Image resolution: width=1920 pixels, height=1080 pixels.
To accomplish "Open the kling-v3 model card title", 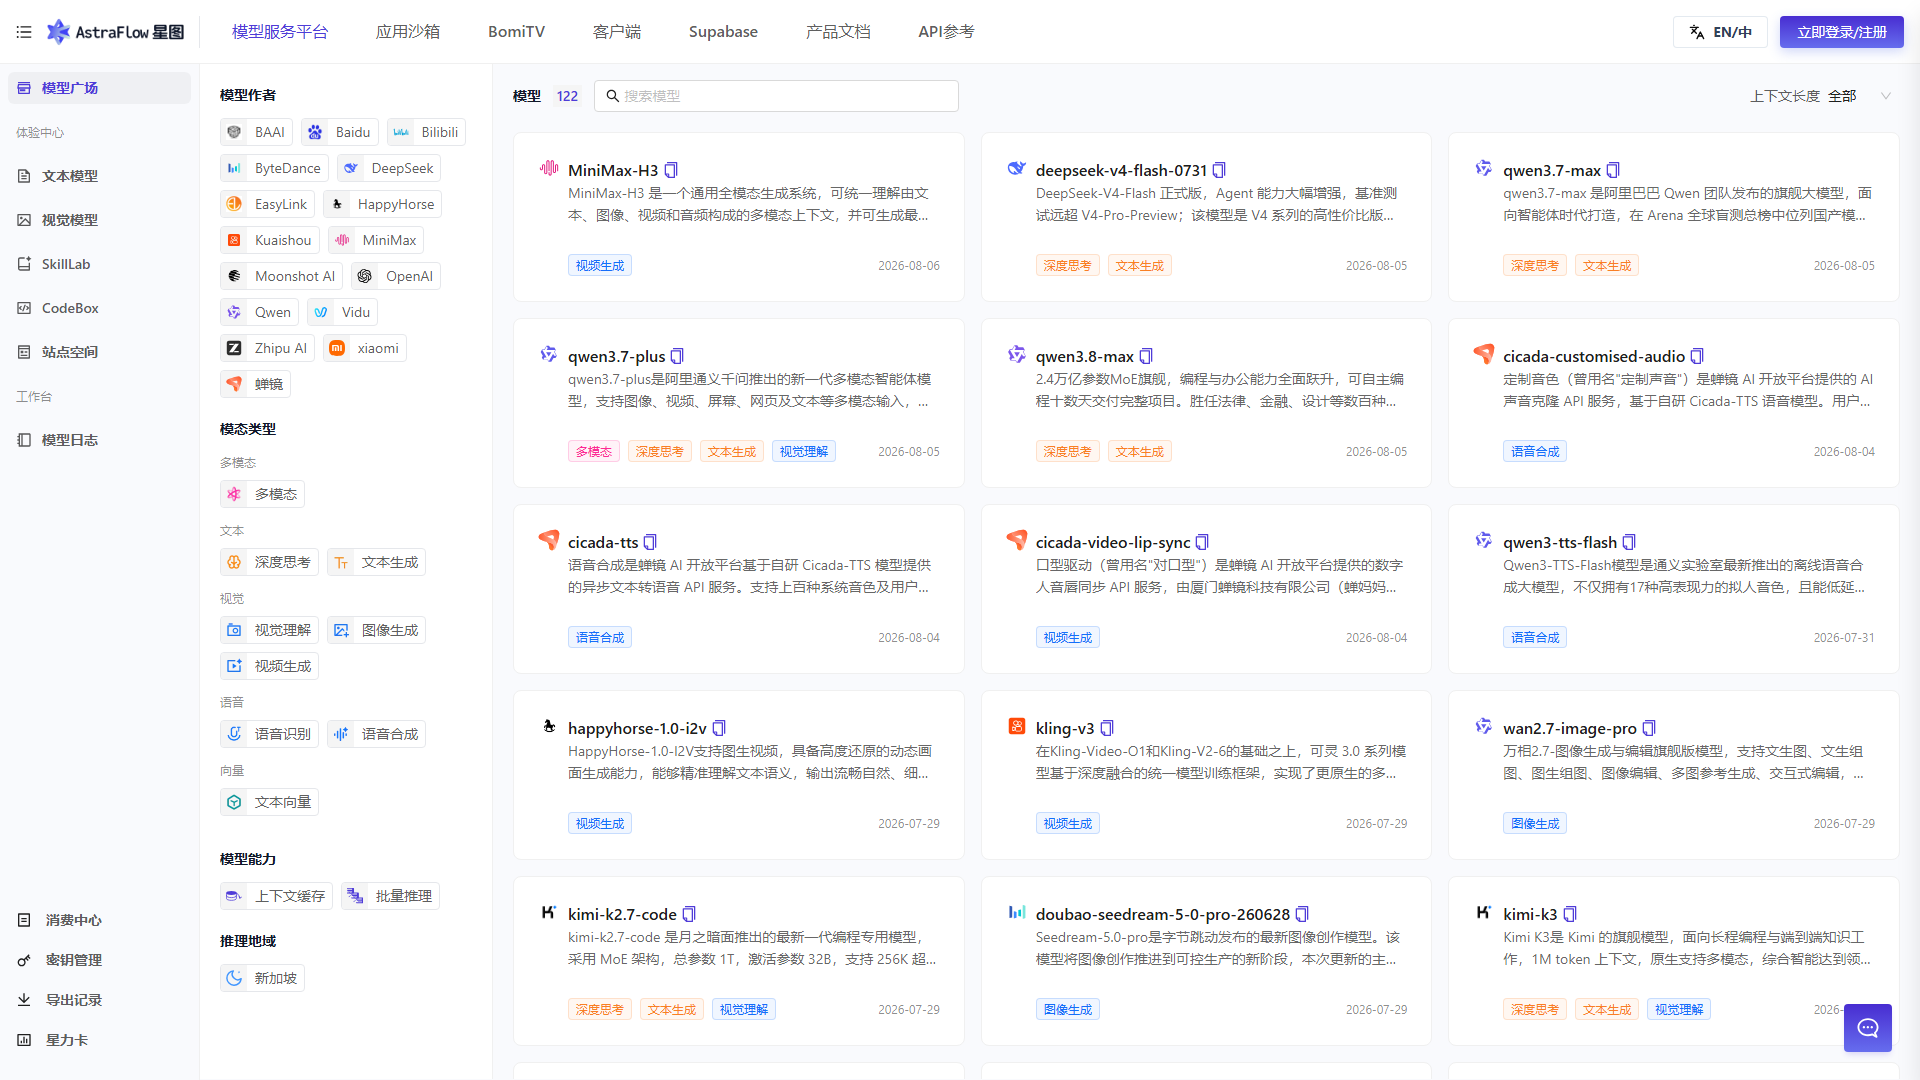I will pyautogui.click(x=1065, y=729).
